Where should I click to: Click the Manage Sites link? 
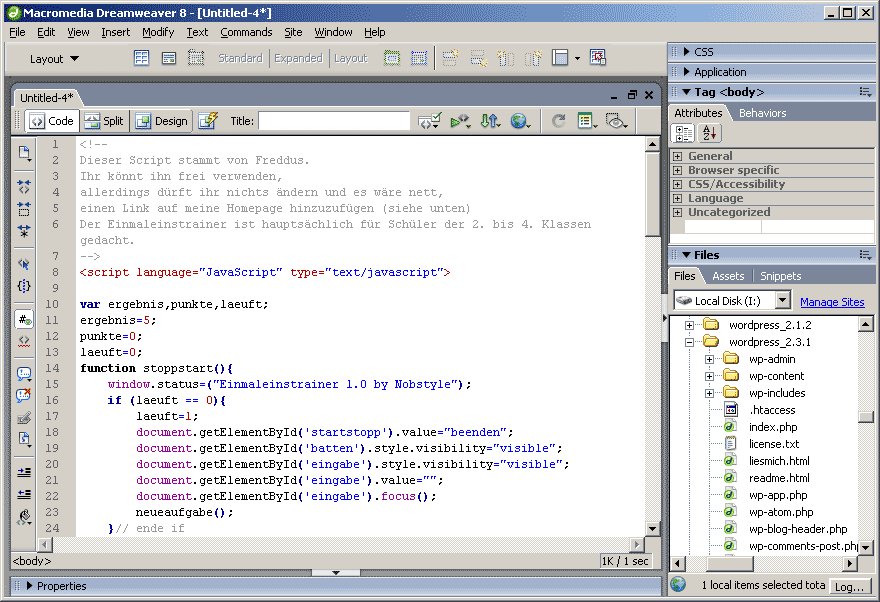coord(832,302)
